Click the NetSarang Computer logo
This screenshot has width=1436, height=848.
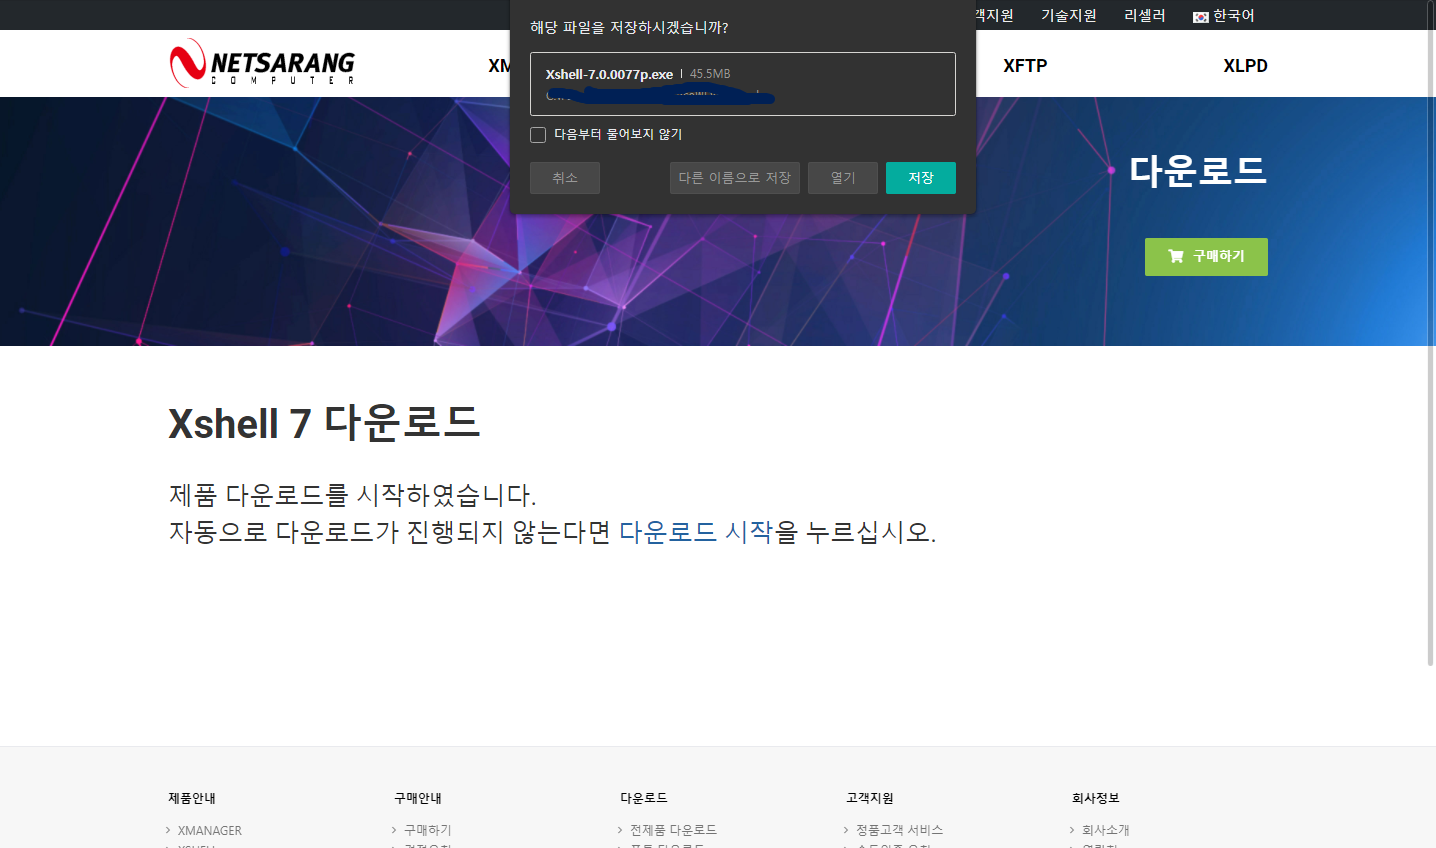pyautogui.click(x=262, y=63)
